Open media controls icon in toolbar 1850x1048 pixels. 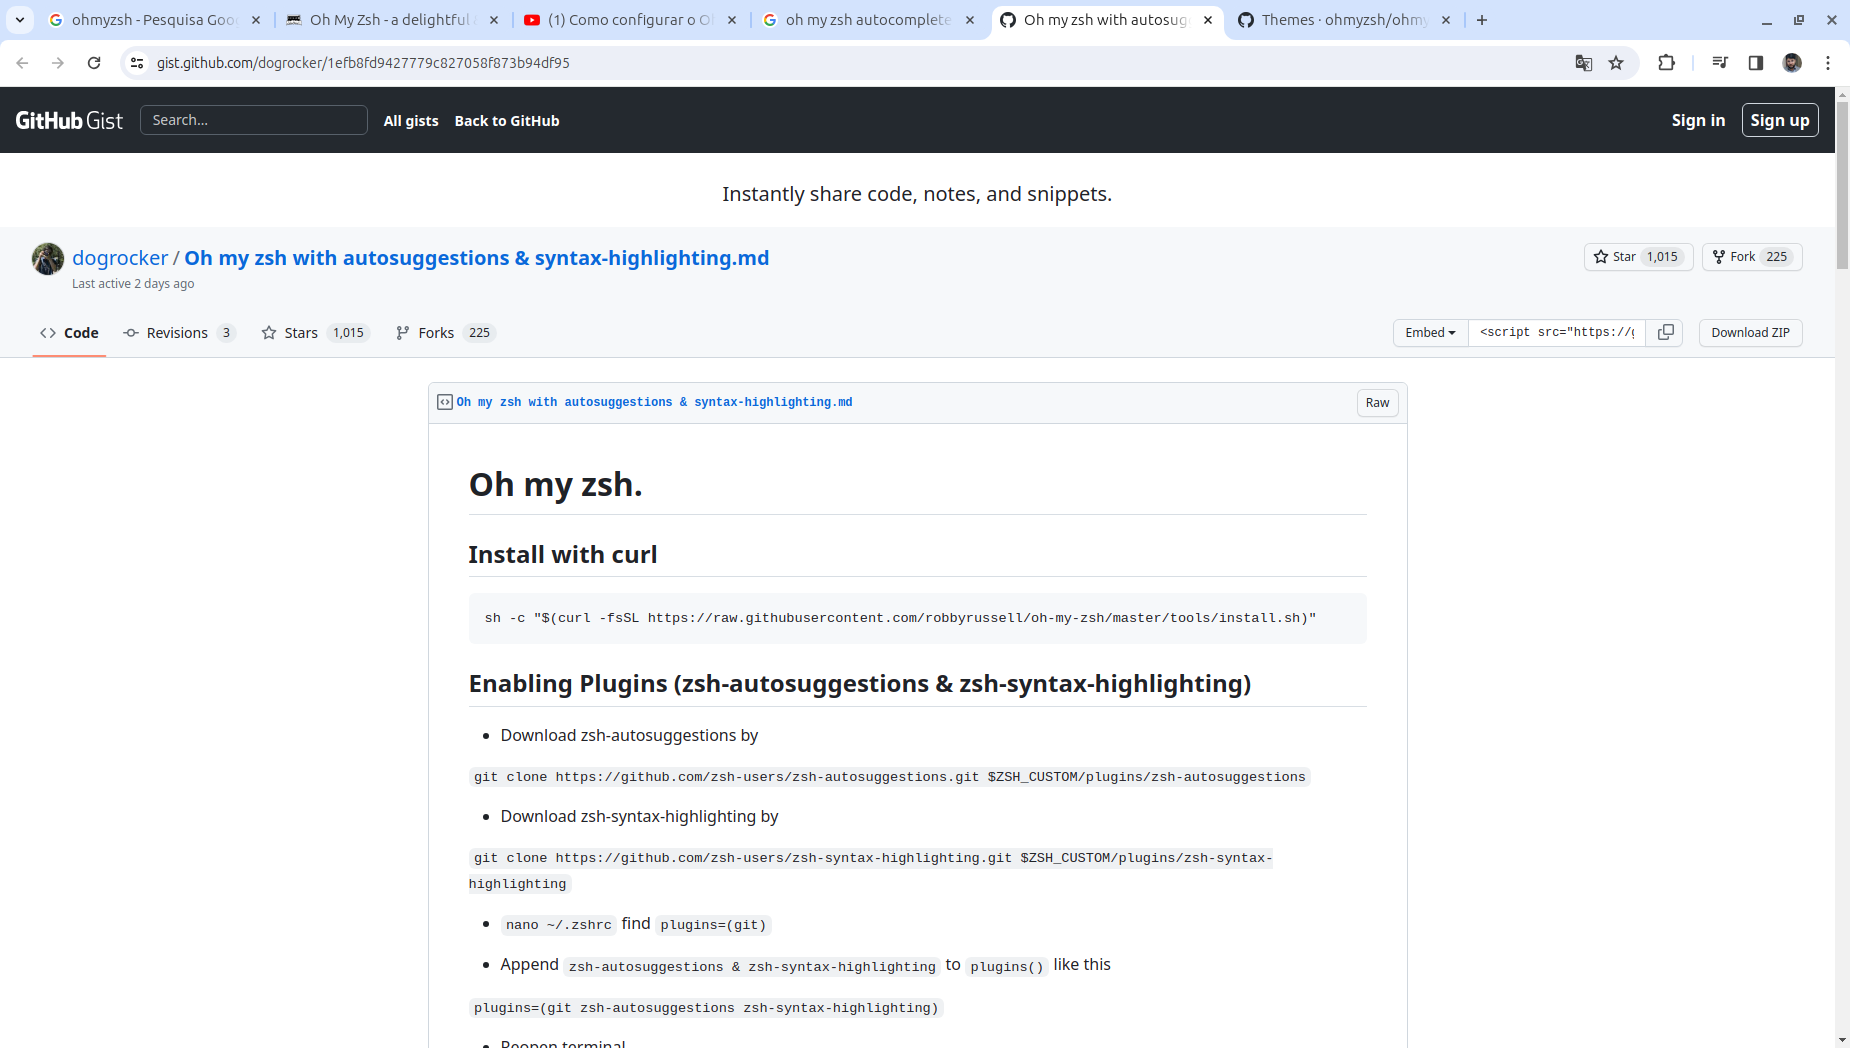[1720, 63]
